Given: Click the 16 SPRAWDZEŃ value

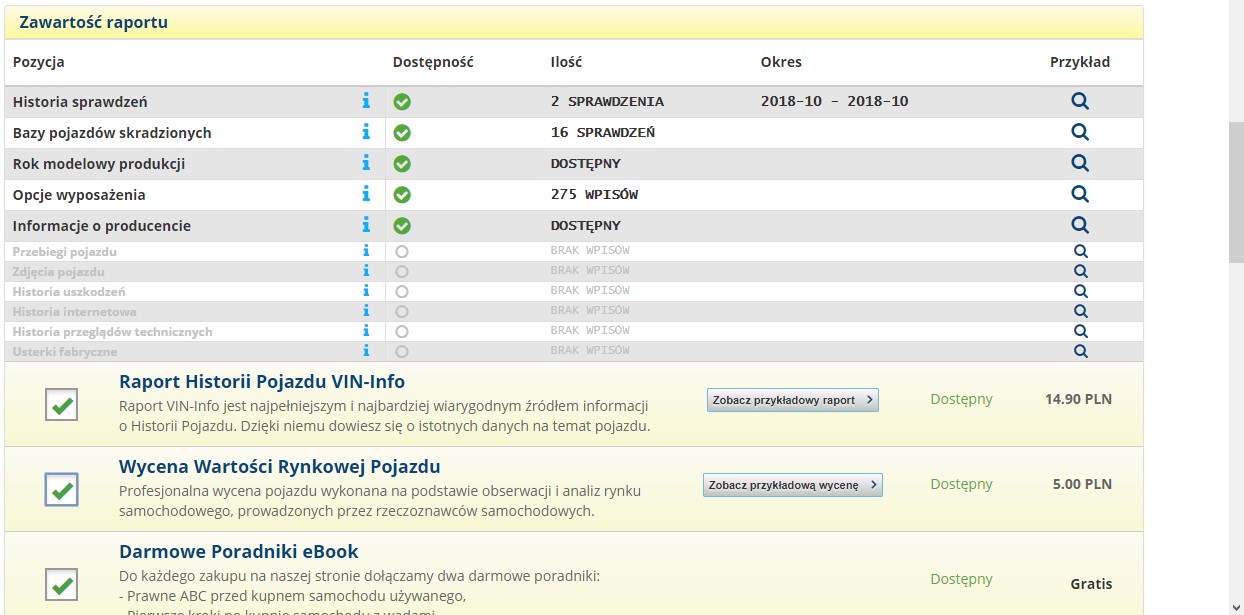Looking at the screenshot, I should click(603, 133).
